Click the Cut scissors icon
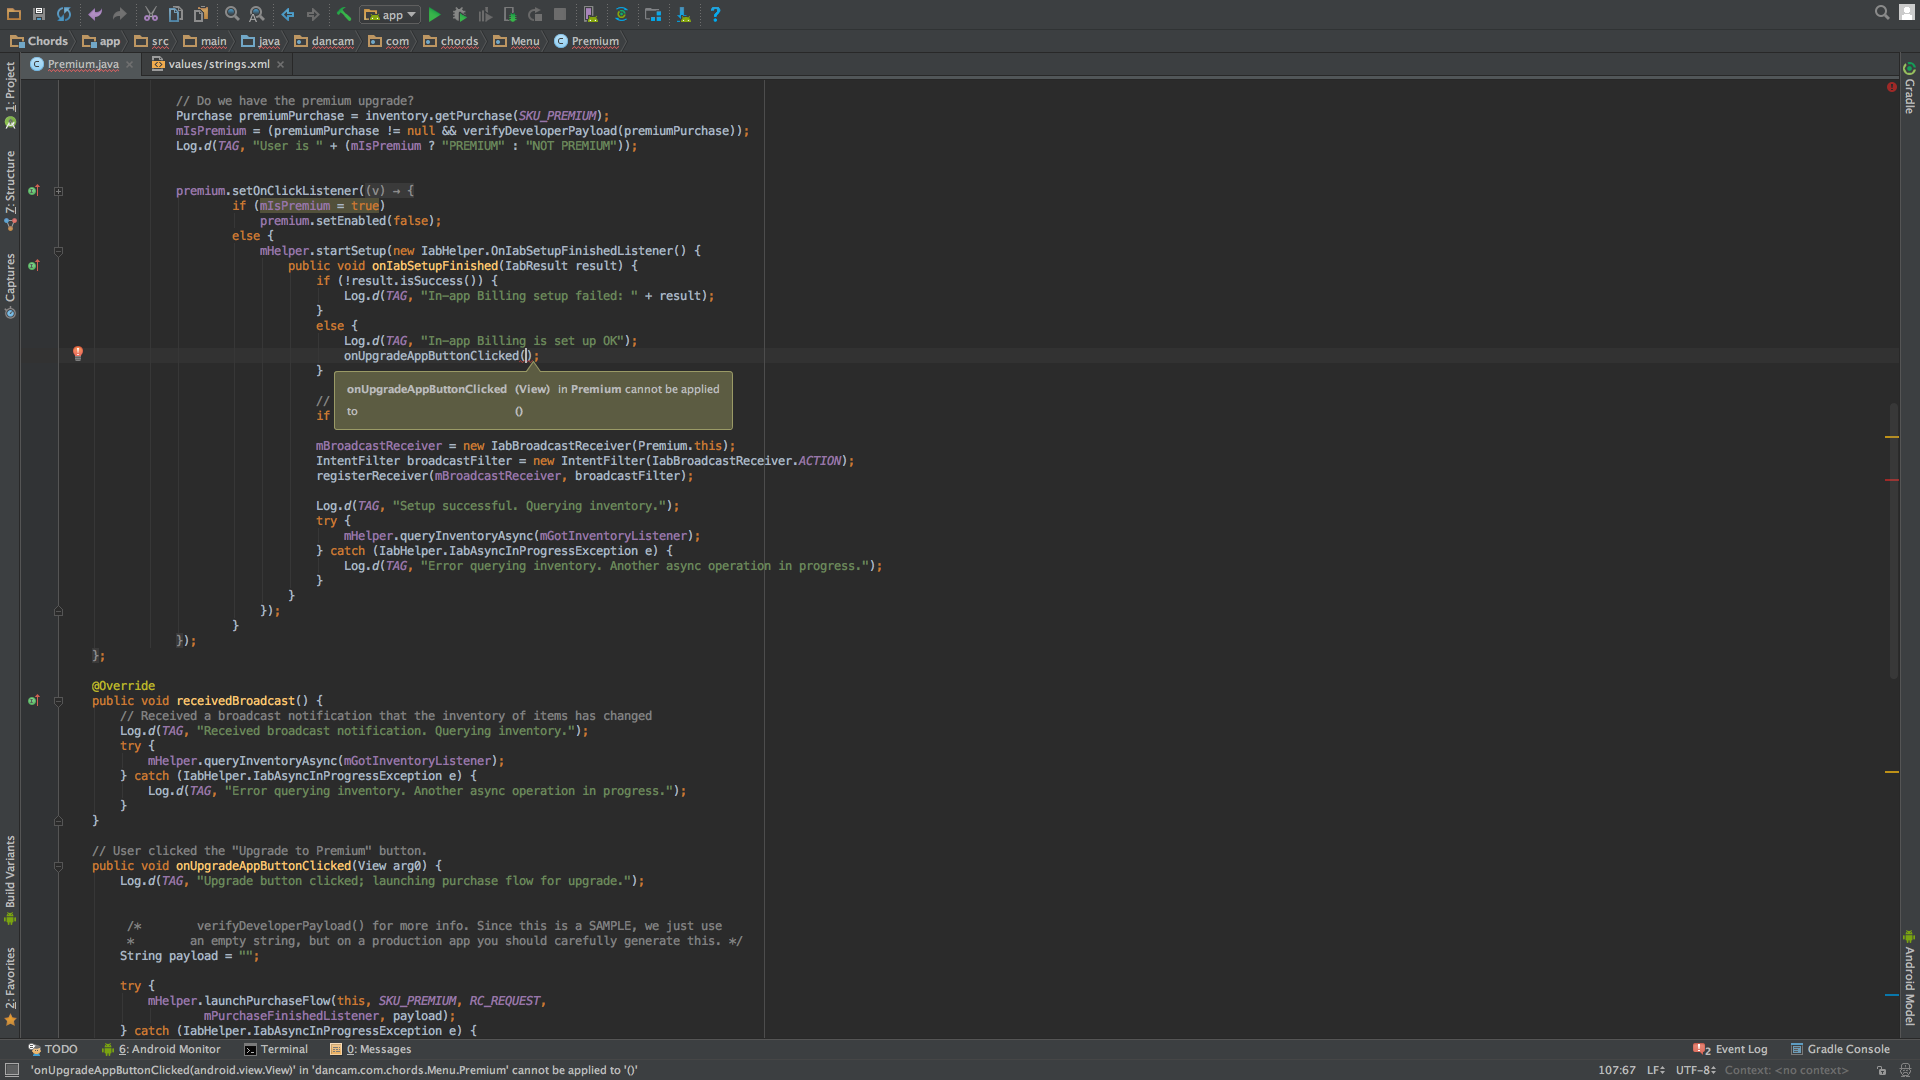1920x1080 pixels. click(x=151, y=14)
